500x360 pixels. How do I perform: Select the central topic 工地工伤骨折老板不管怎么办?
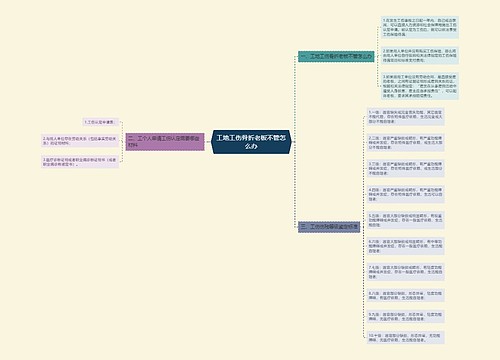[x=251, y=142]
